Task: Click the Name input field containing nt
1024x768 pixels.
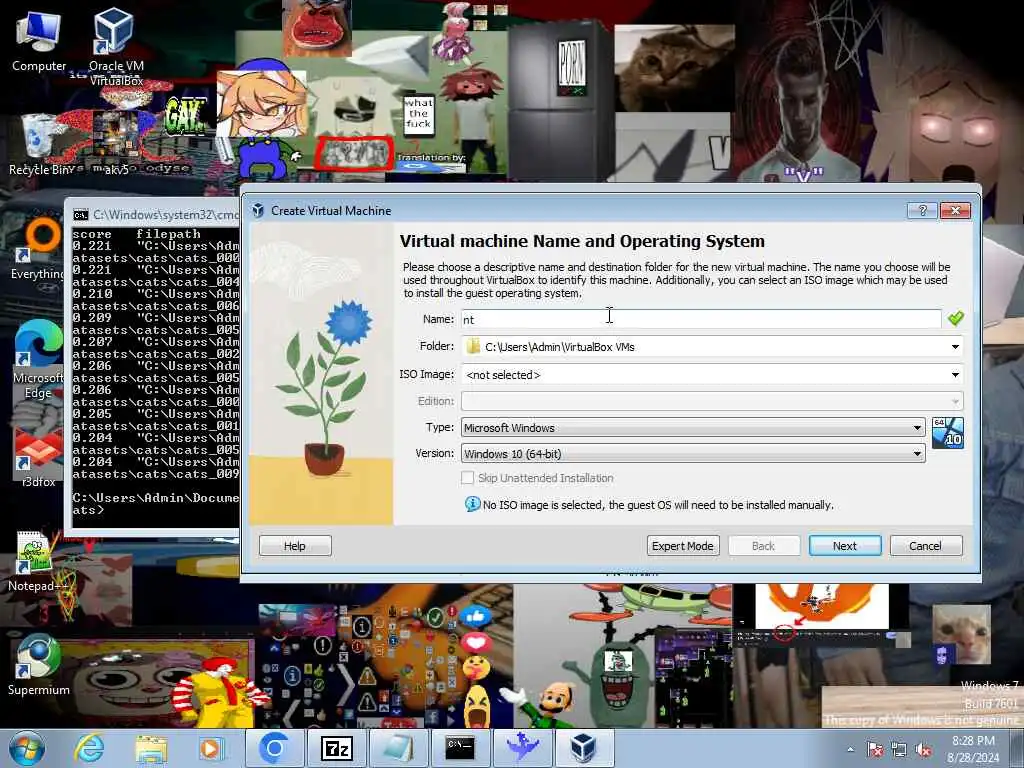Action: pyautogui.click(x=701, y=319)
